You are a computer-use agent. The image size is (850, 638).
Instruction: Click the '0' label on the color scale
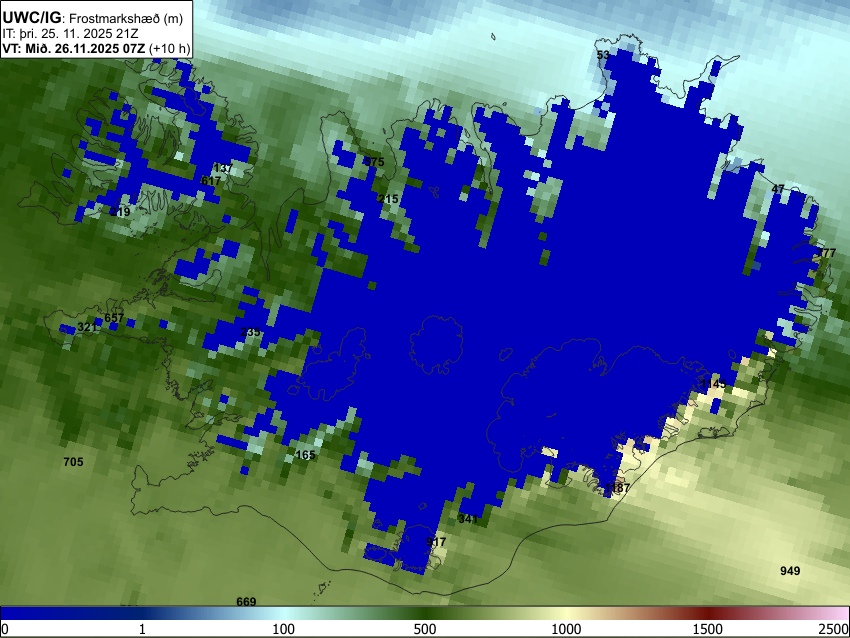tap(5, 629)
